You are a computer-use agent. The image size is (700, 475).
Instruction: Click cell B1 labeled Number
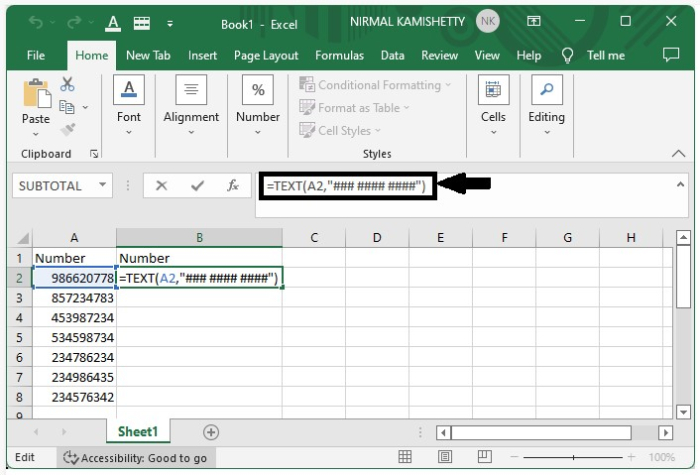(199, 258)
